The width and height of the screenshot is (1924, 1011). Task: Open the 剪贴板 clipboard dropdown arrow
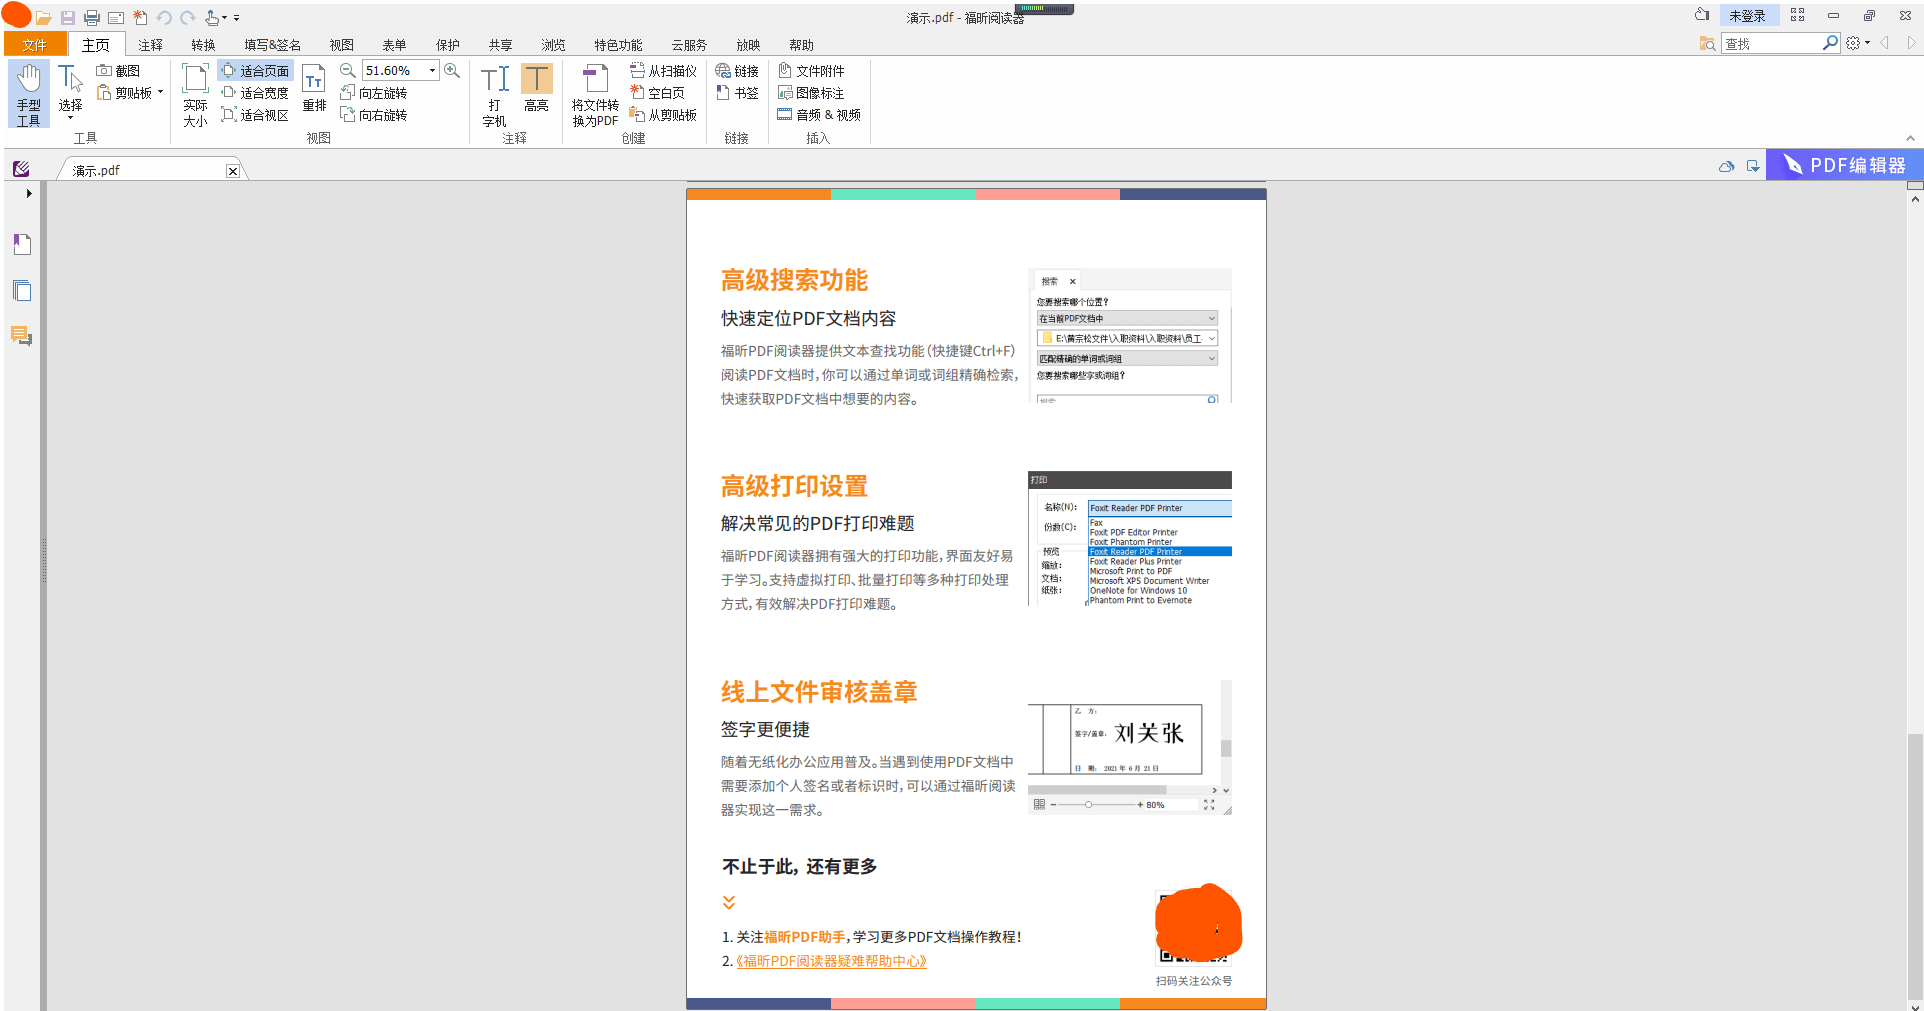click(160, 93)
